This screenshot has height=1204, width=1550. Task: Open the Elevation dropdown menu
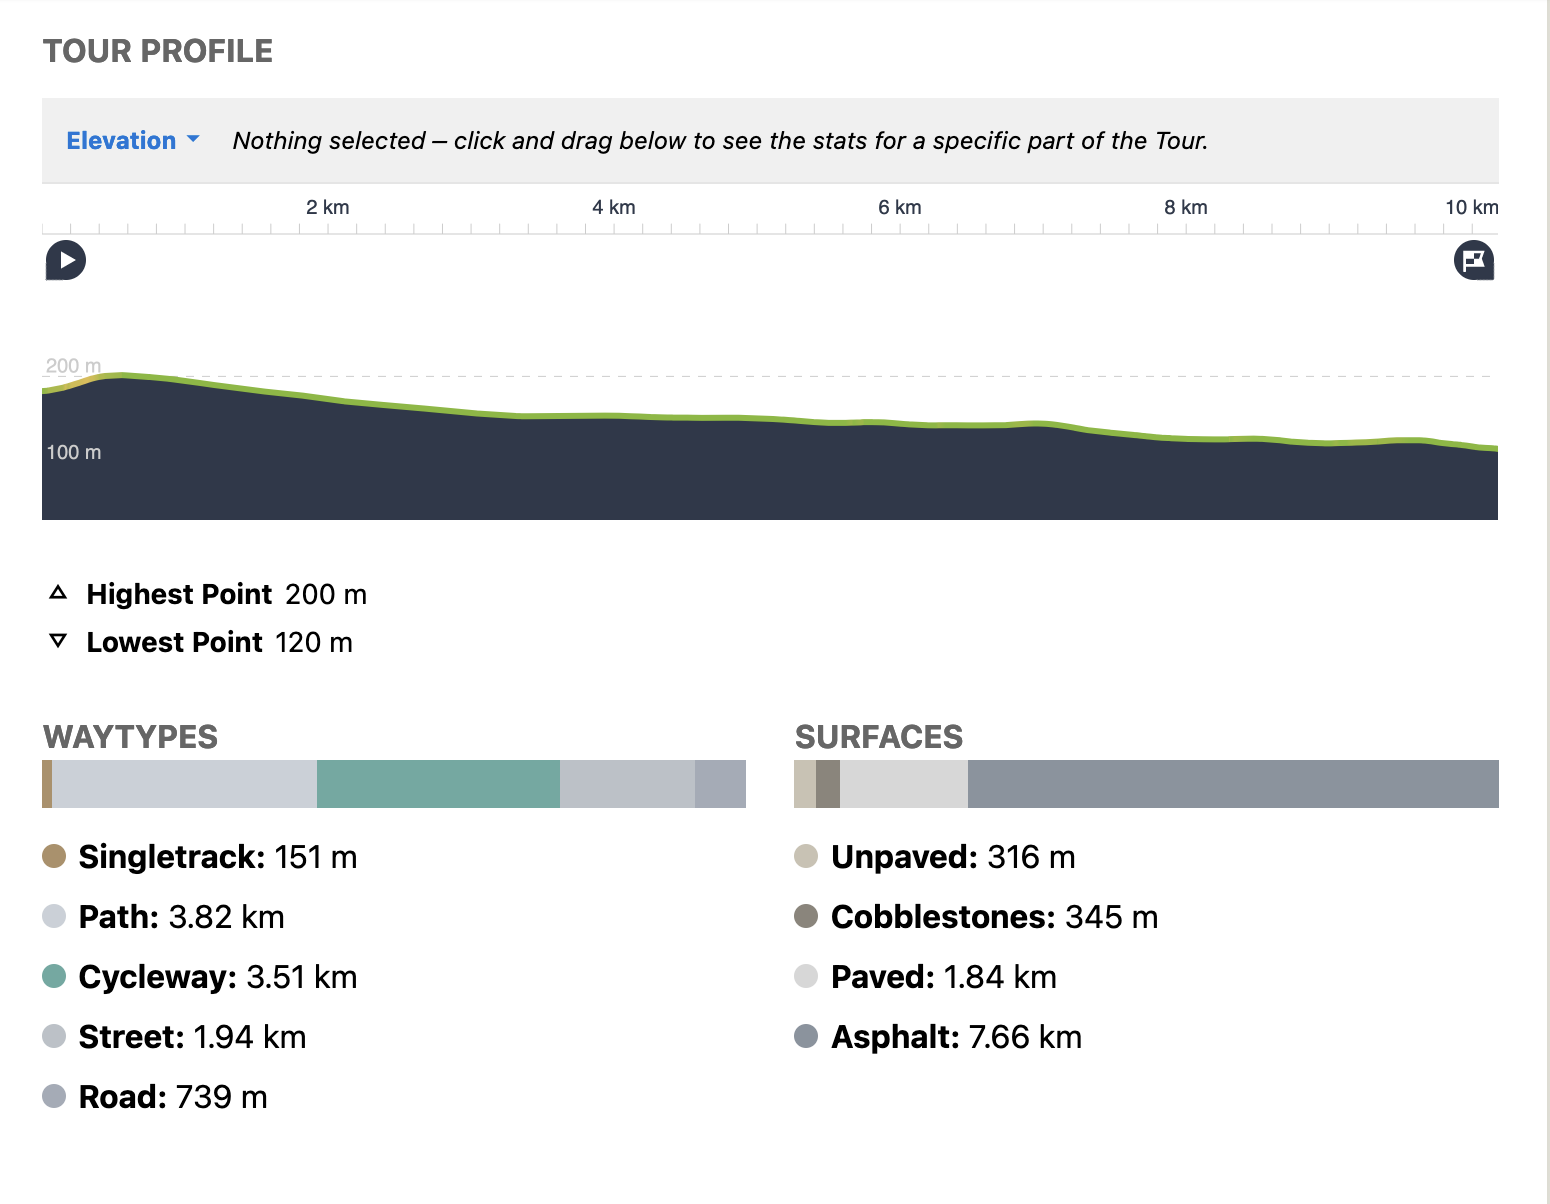pos(133,141)
